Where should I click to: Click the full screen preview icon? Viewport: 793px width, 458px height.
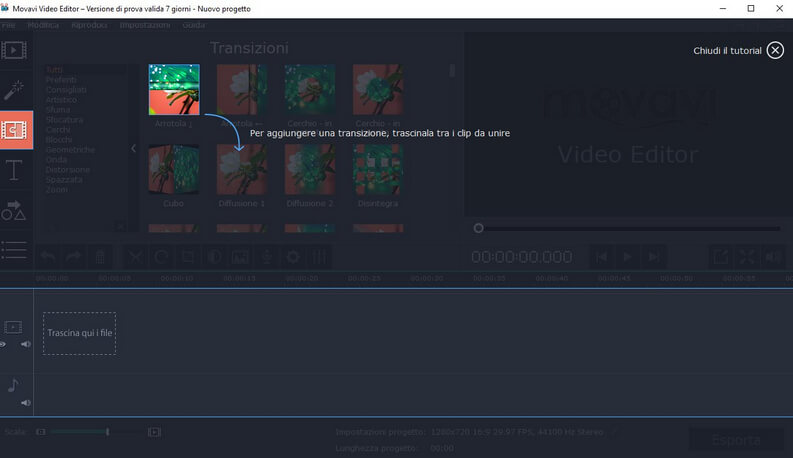tap(747, 257)
